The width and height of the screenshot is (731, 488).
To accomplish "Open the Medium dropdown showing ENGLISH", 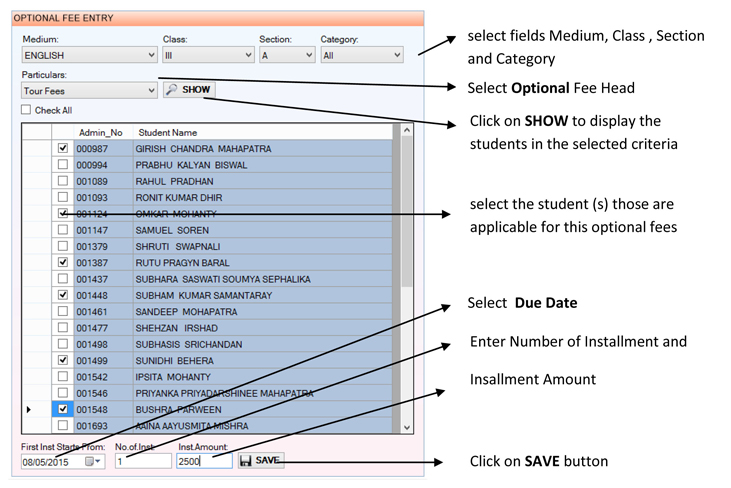I will coord(89,55).
